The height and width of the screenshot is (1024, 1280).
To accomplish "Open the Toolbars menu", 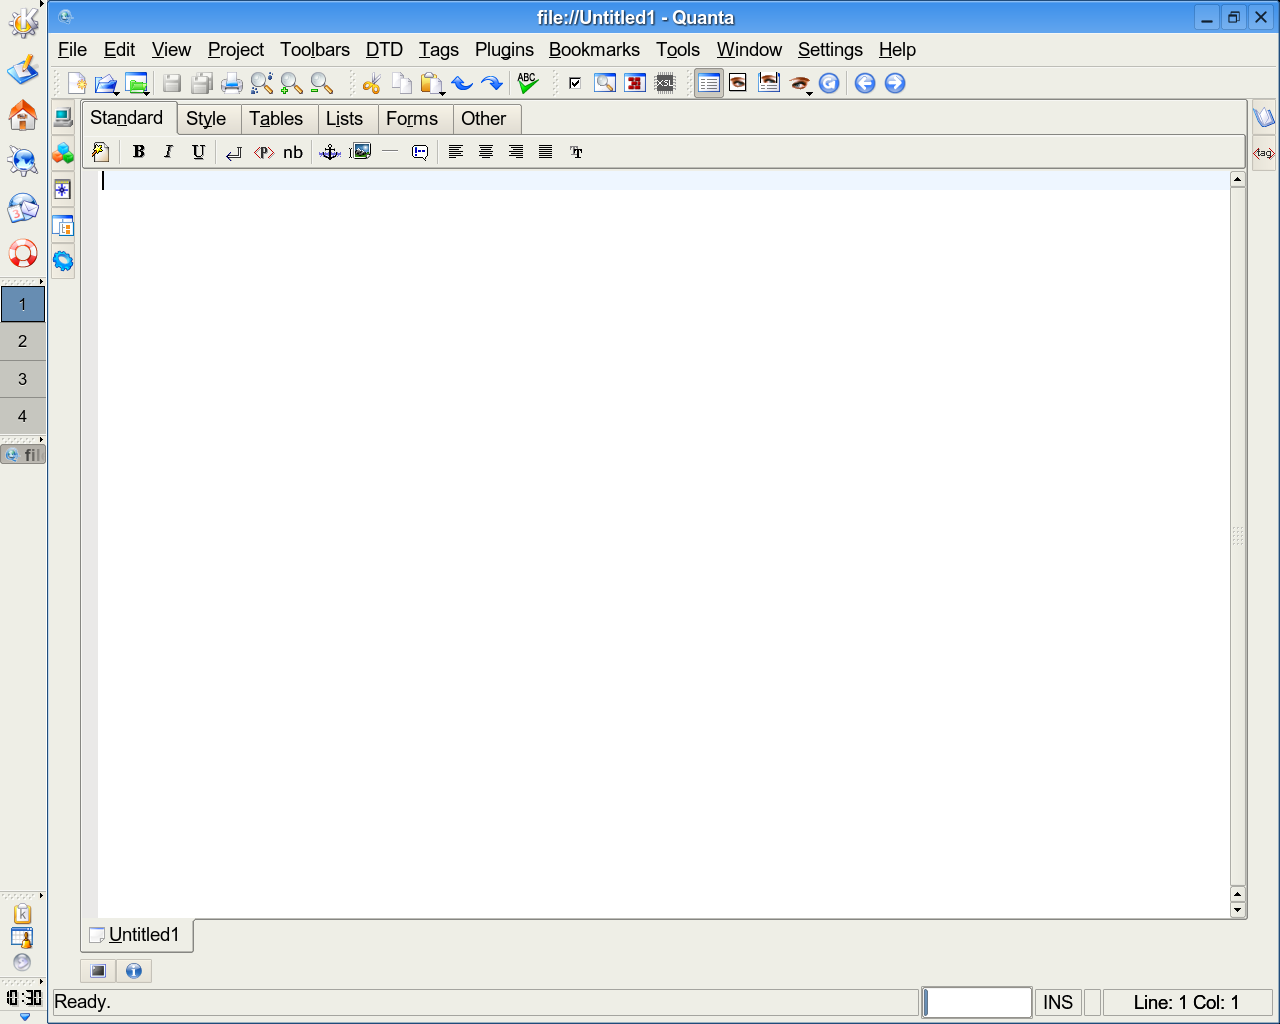I will click(315, 50).
